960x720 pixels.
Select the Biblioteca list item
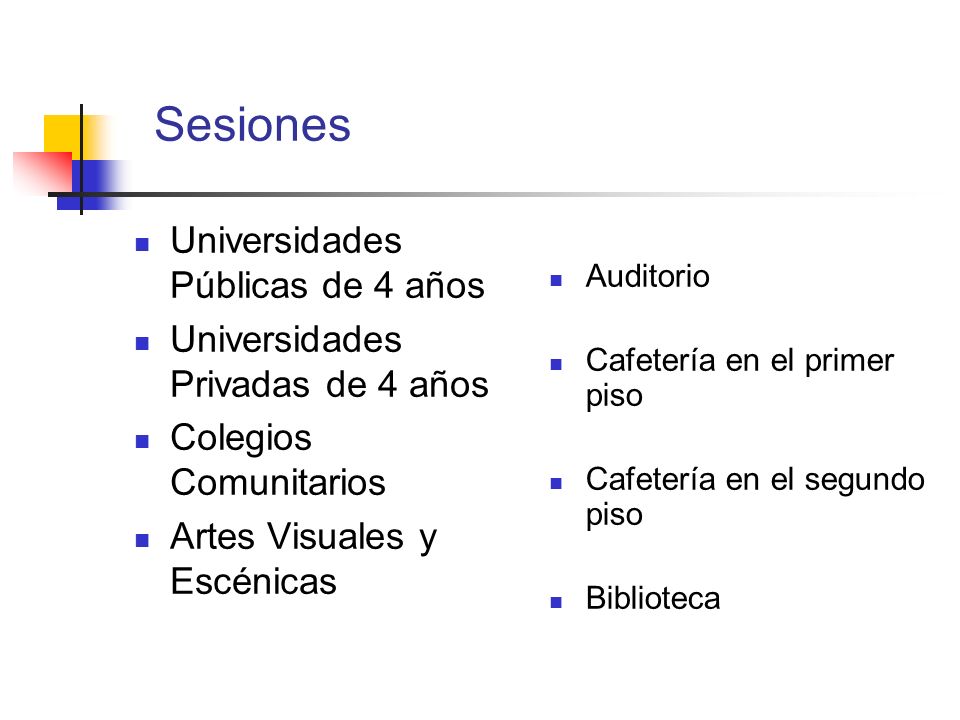click(x=653, y=598)
